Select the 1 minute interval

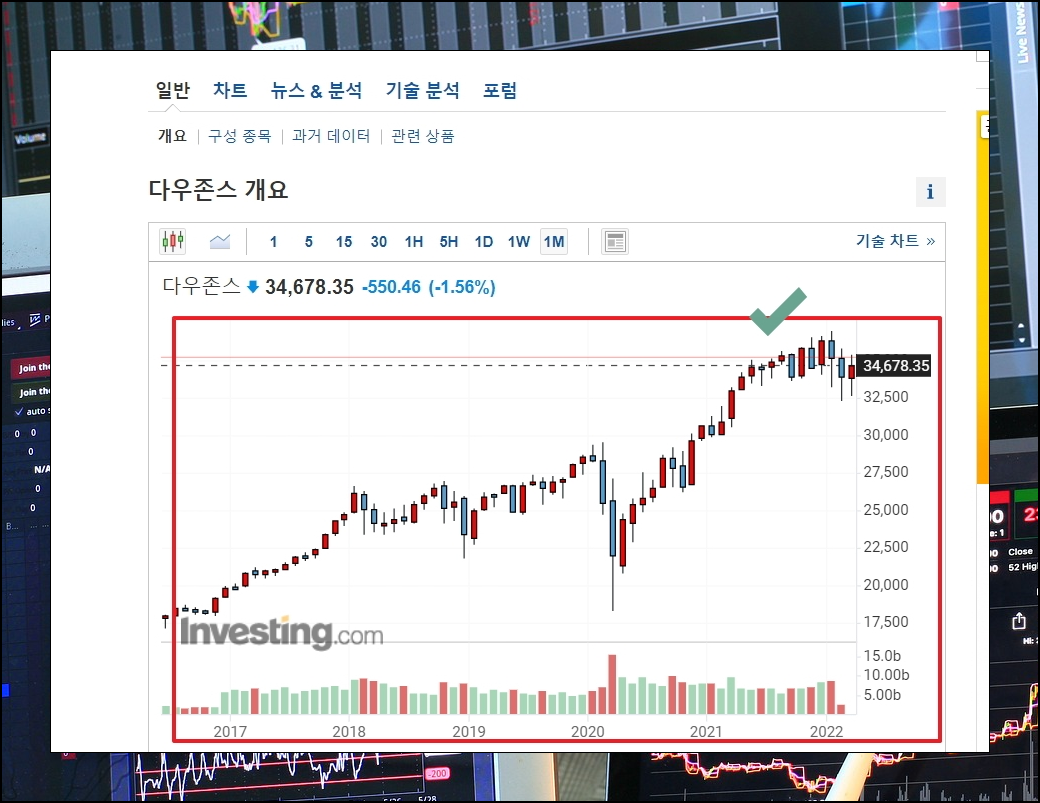pyautogui.click(x=273, y=242)
